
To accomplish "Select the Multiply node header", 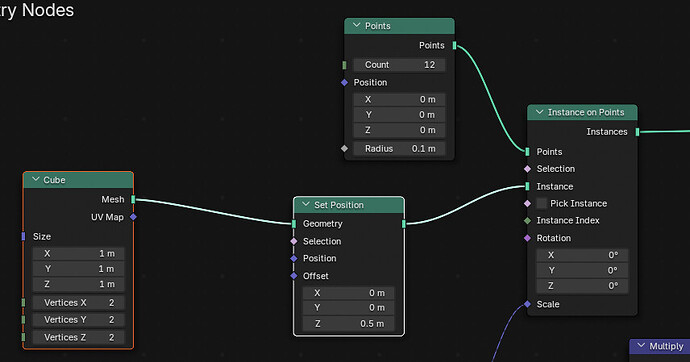I will [659, 346].
